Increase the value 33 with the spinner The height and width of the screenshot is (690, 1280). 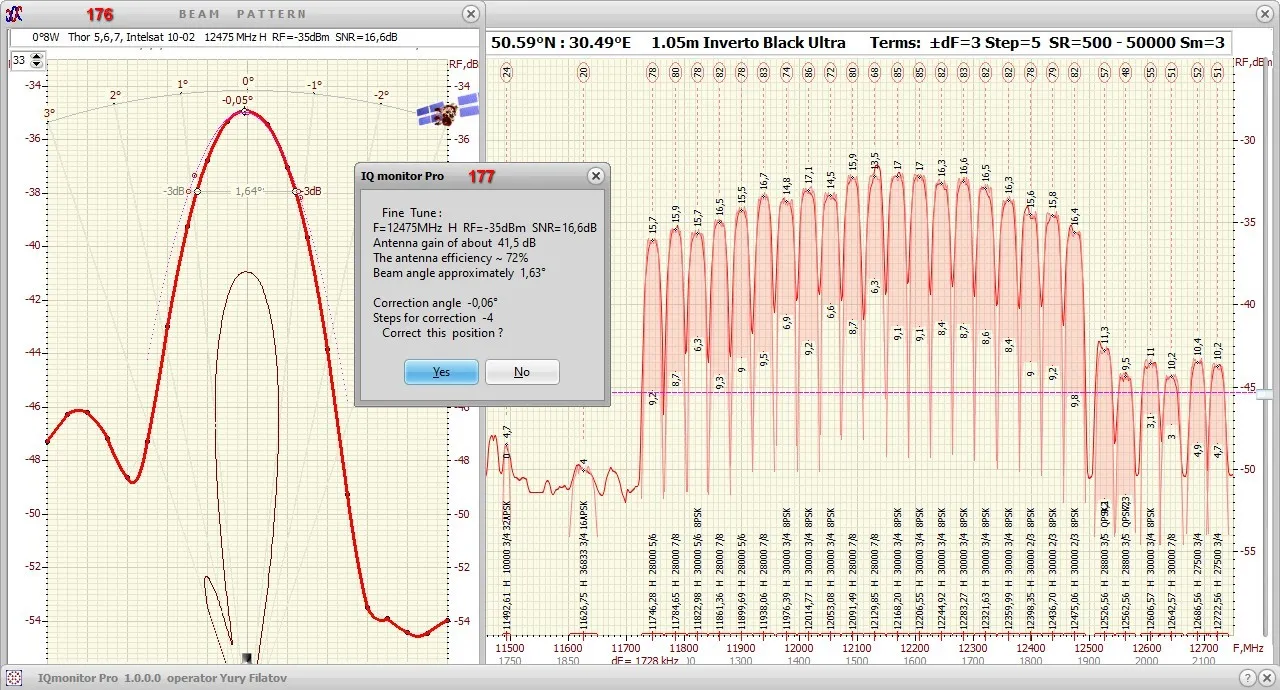[x=37, y=56]
